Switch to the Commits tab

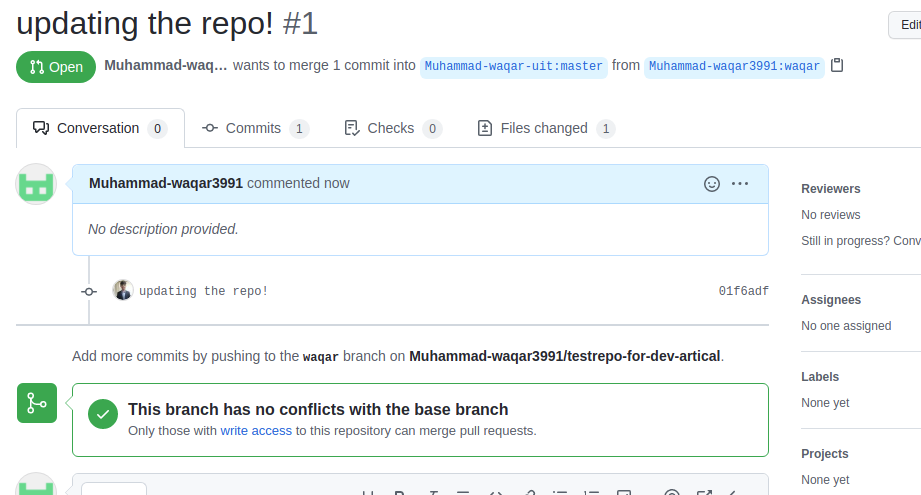255,128
